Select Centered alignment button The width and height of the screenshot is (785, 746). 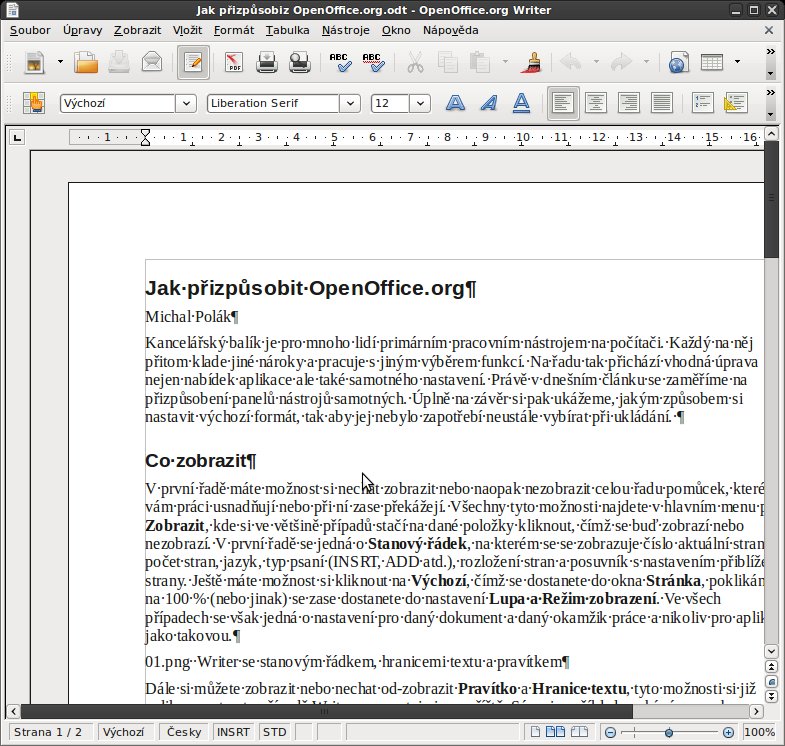[596, 103]
